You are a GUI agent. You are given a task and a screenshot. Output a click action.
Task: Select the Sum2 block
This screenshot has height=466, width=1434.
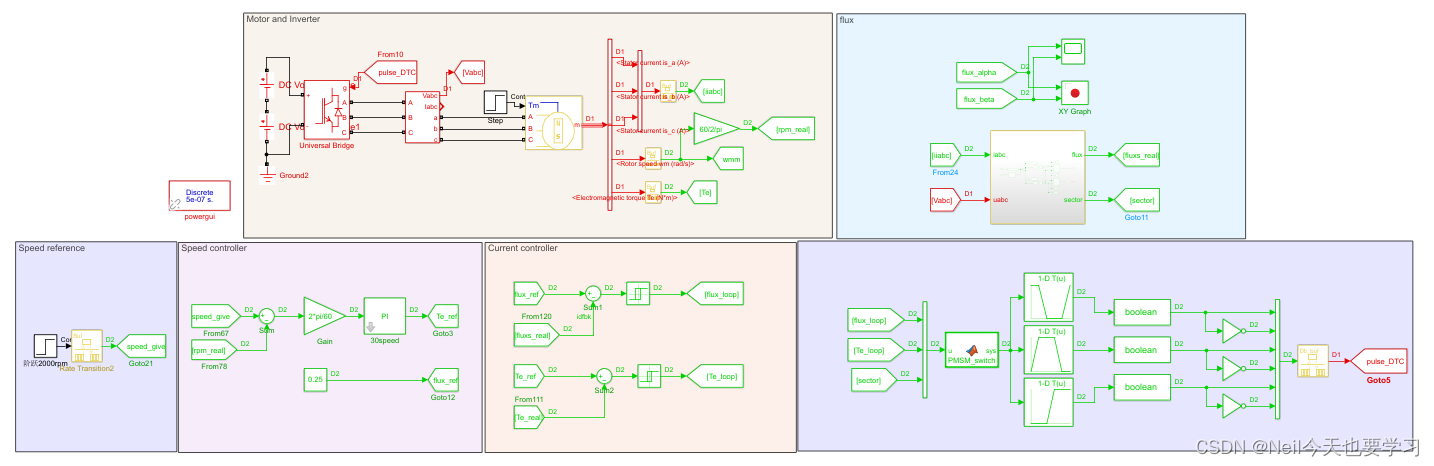coord(604,376)
